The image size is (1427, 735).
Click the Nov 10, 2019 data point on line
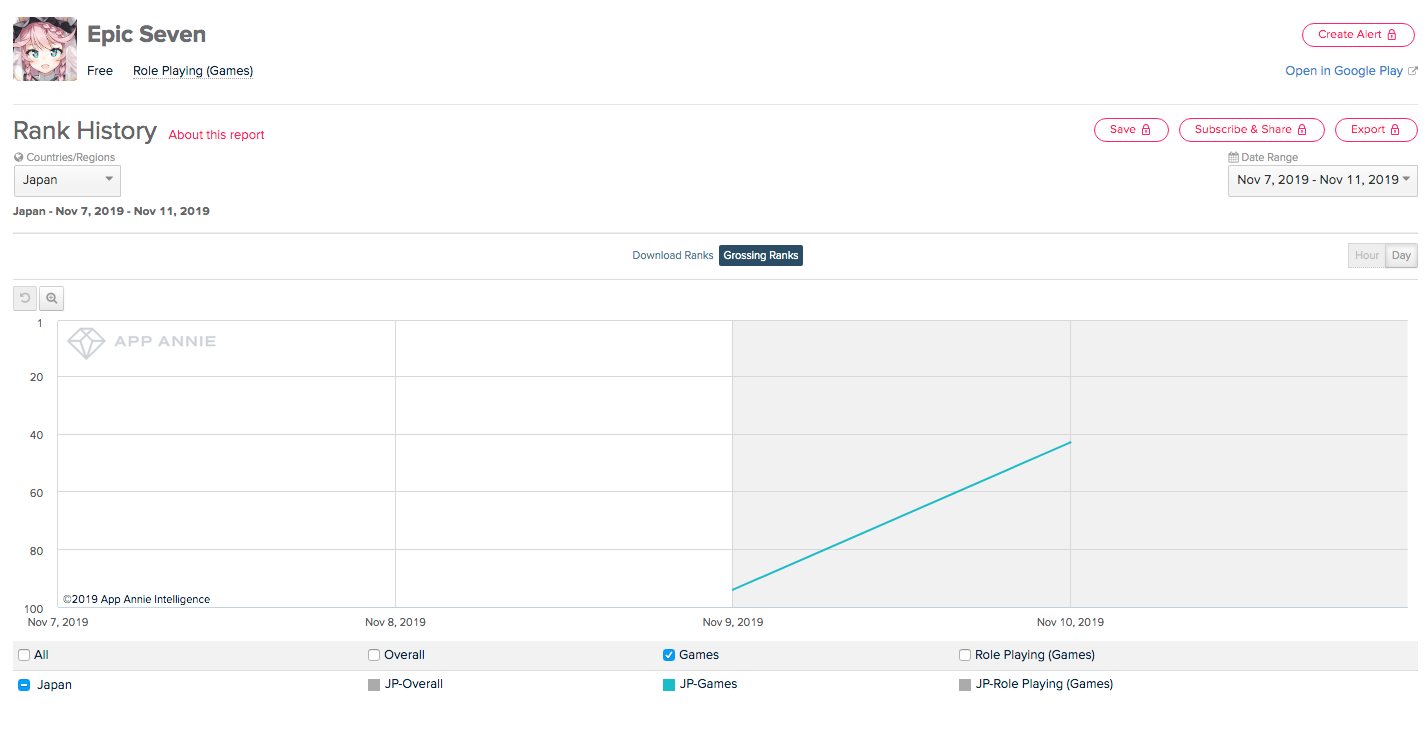click(1070, 442)
